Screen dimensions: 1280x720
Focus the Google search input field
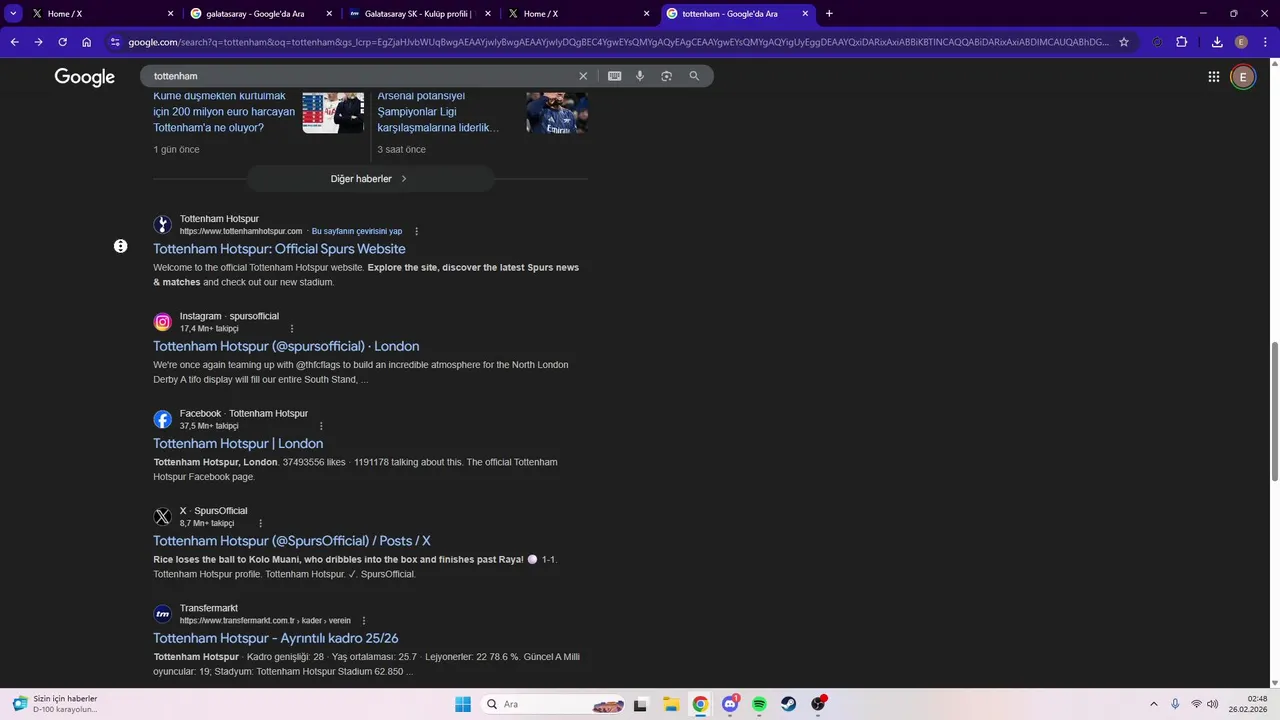(360, 76)
